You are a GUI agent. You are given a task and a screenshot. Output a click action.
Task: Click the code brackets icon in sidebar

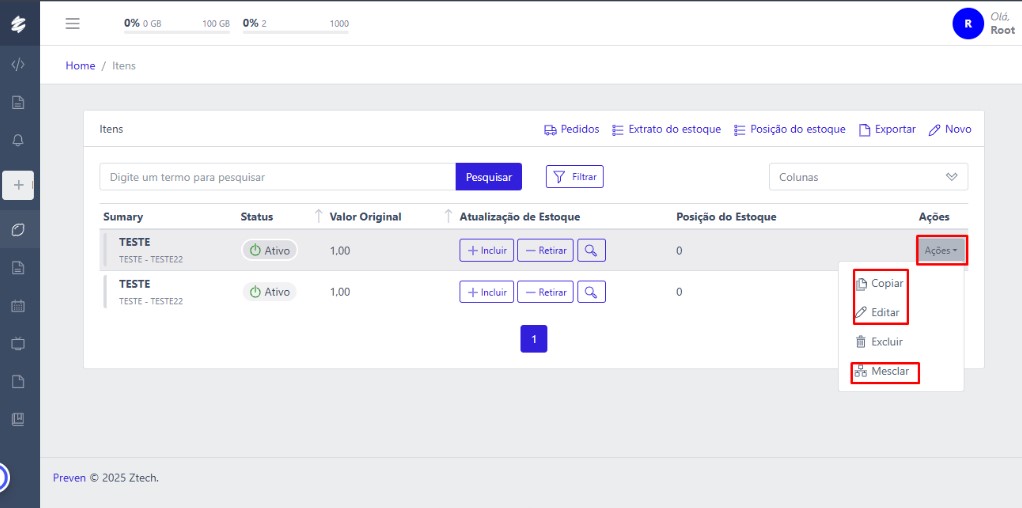pos(18,65)
